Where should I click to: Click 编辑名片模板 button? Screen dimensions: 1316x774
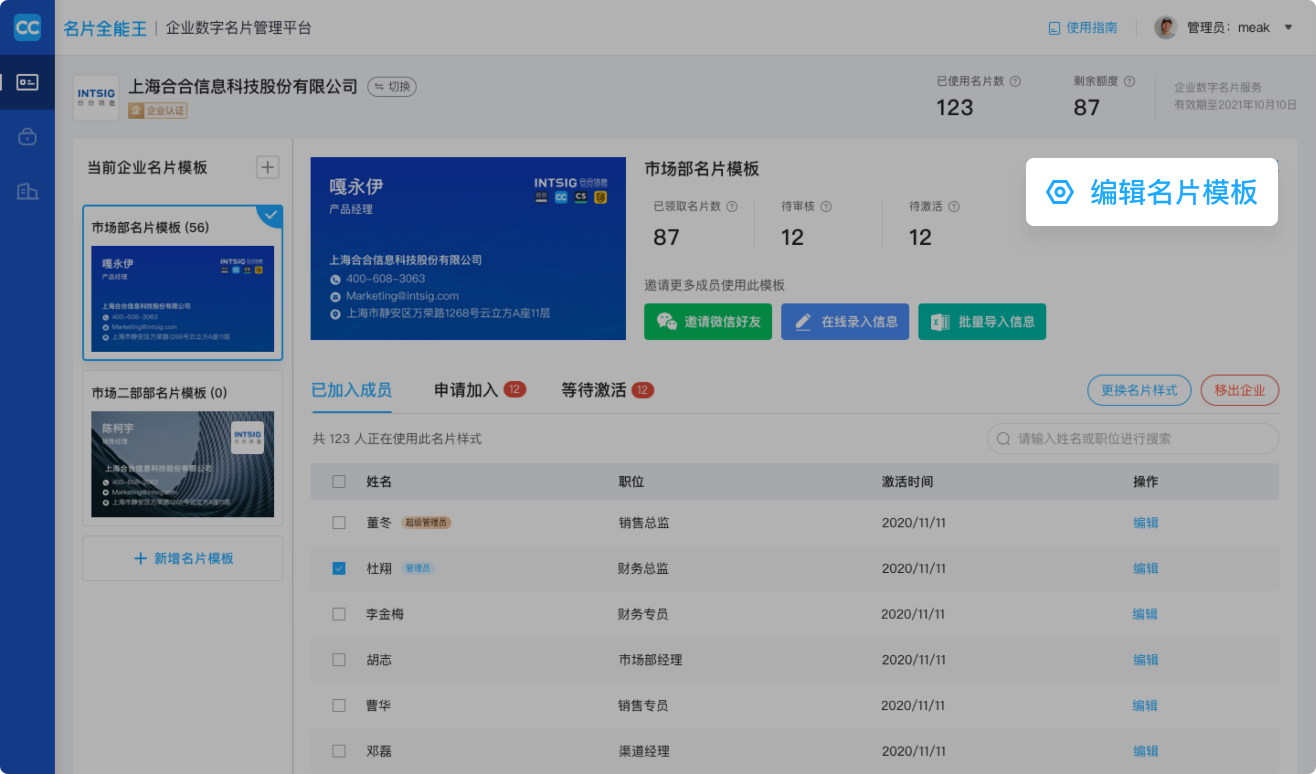[1152, 192]
